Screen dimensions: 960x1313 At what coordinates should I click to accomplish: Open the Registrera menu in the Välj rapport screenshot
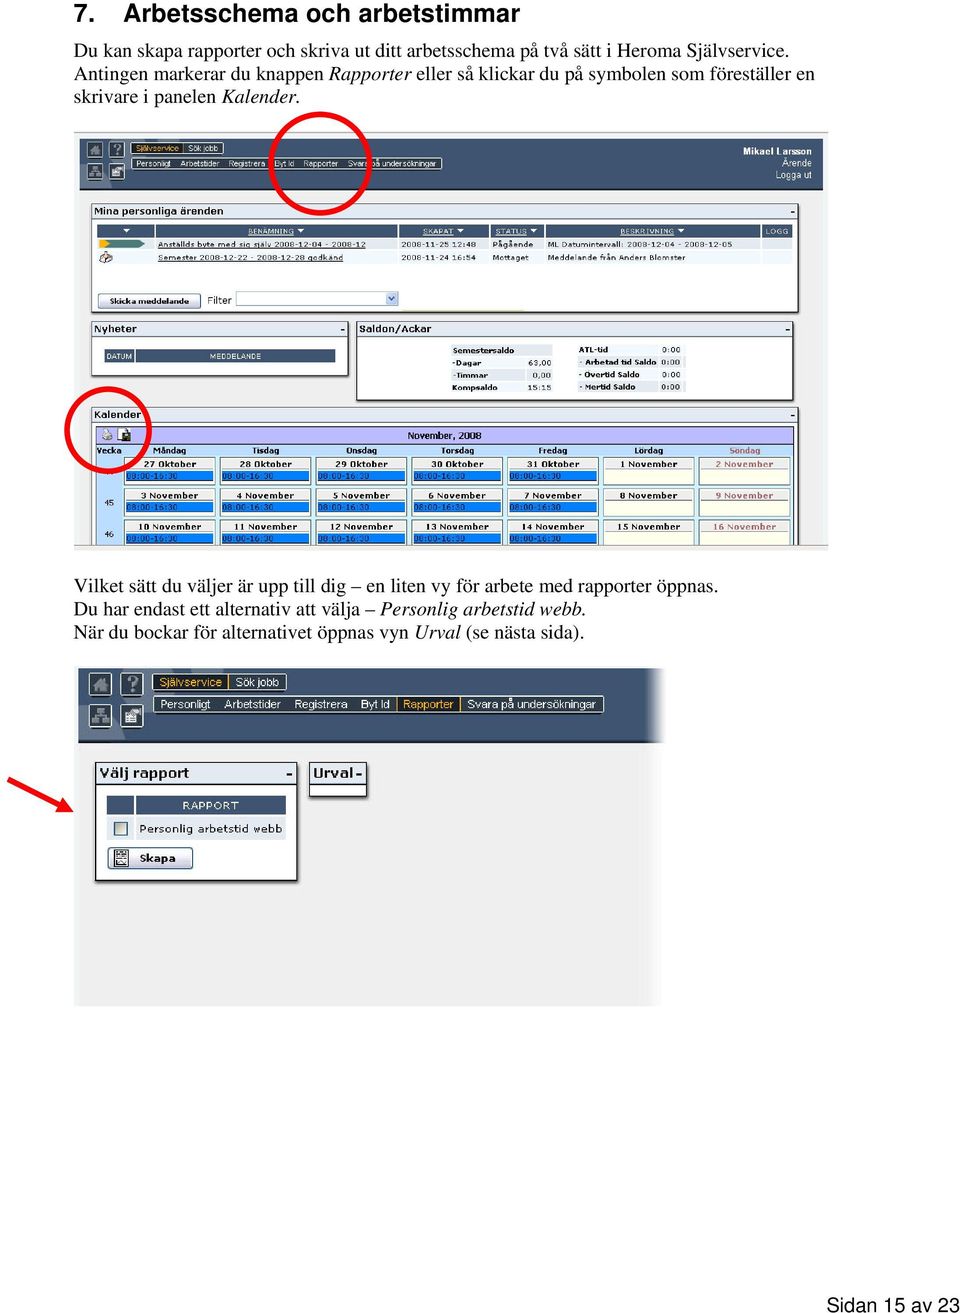[x=321, y=704]
